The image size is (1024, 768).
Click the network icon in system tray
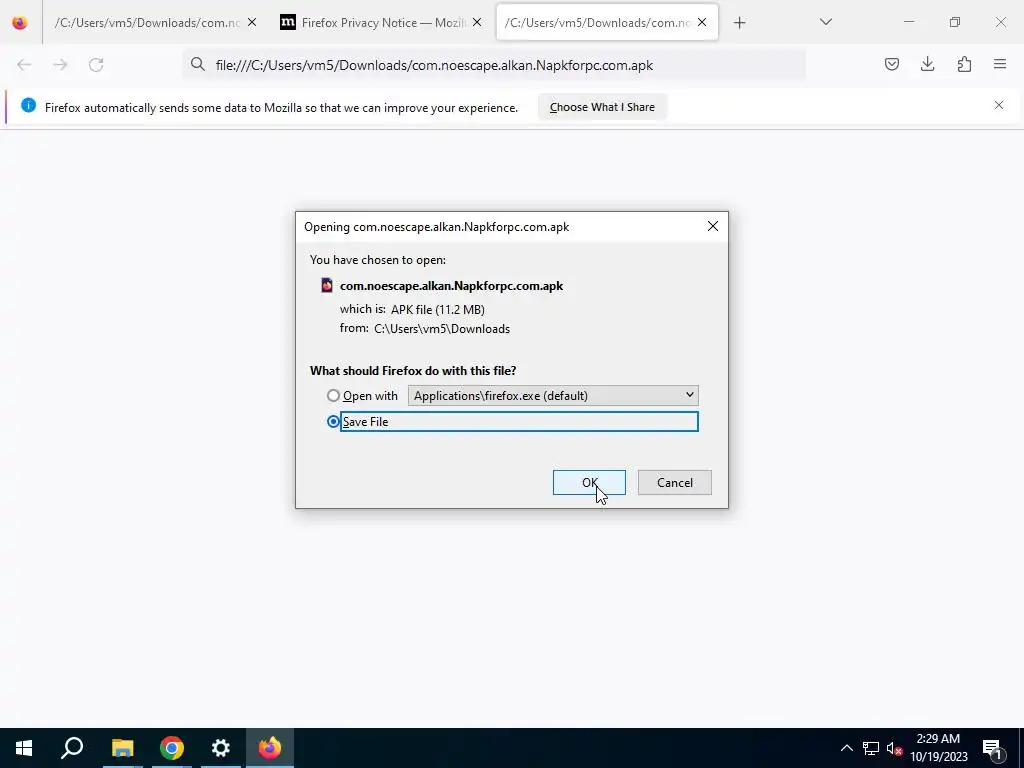pyautogui.click(x=871, y=748)
